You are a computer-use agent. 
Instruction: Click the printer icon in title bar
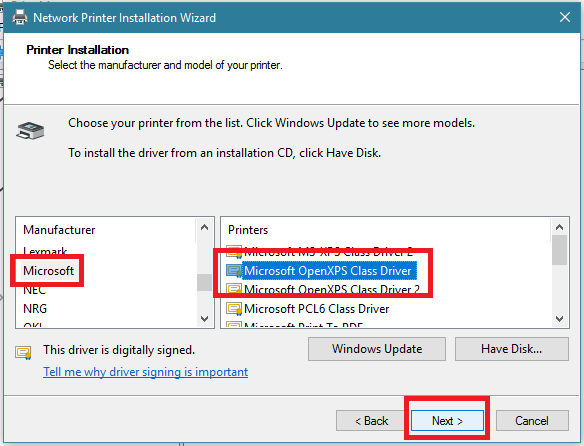(20, 18)
